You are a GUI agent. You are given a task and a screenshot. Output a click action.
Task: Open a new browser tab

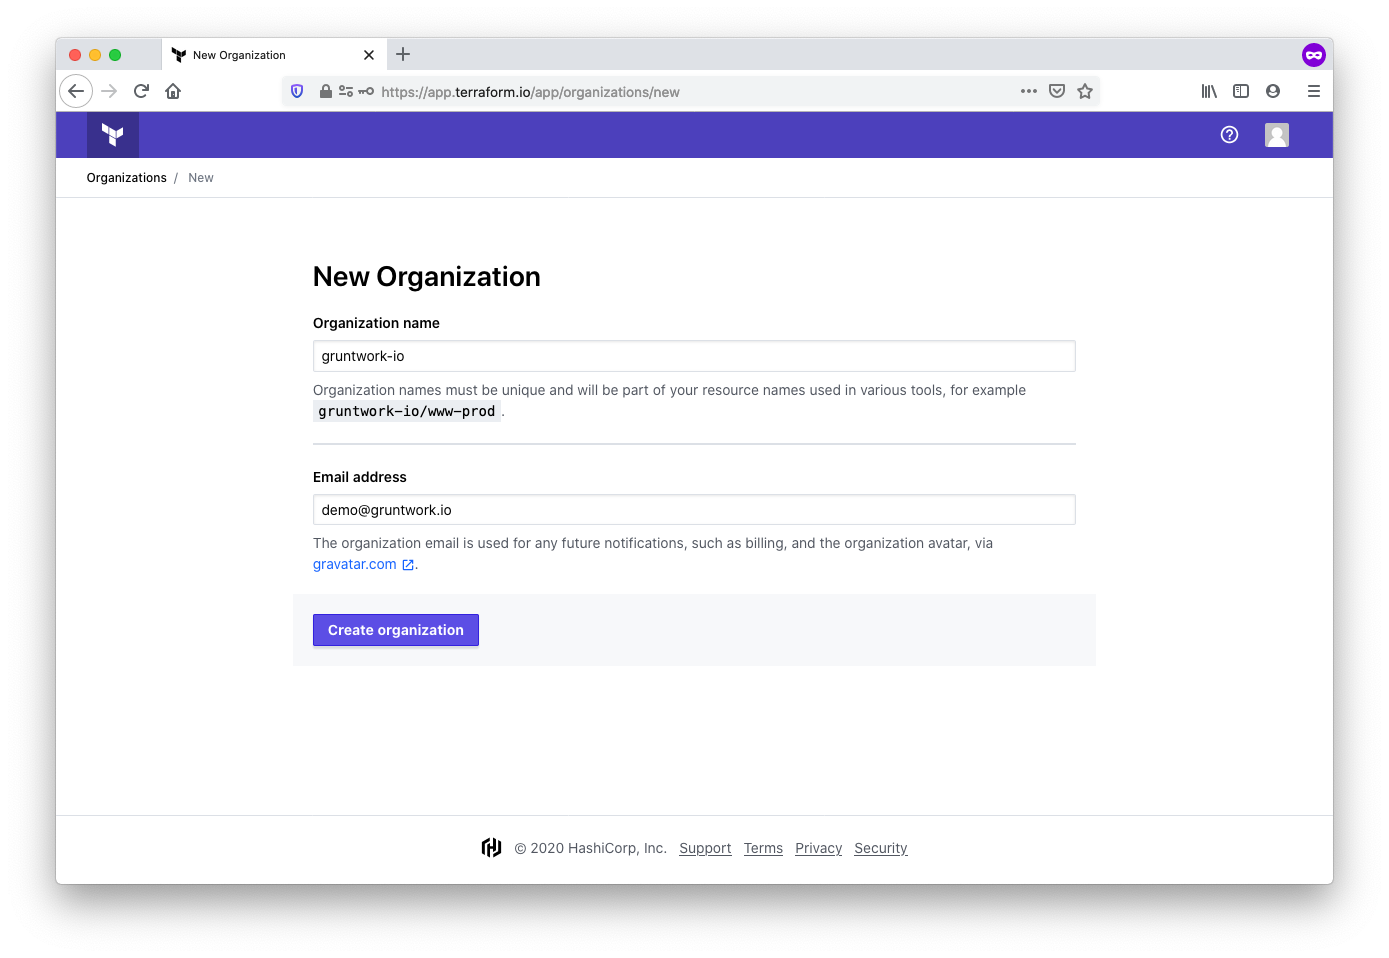pos(403,55)
